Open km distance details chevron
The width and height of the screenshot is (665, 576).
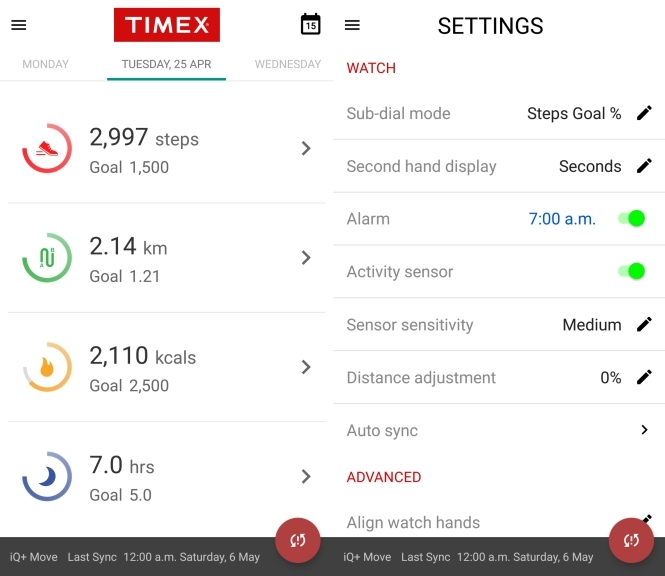tap(306, 257)
